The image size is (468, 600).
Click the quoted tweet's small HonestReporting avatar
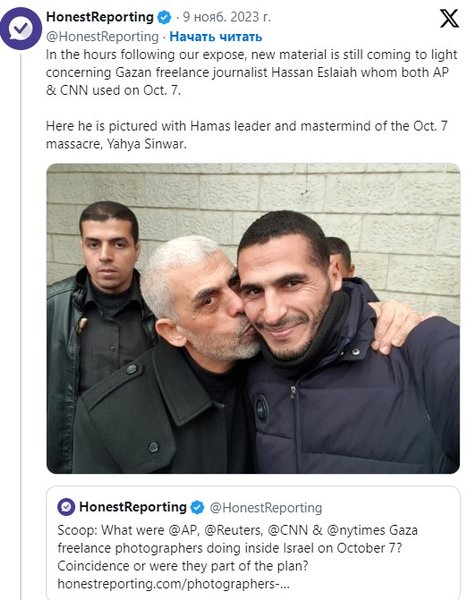tap(66, 507)
